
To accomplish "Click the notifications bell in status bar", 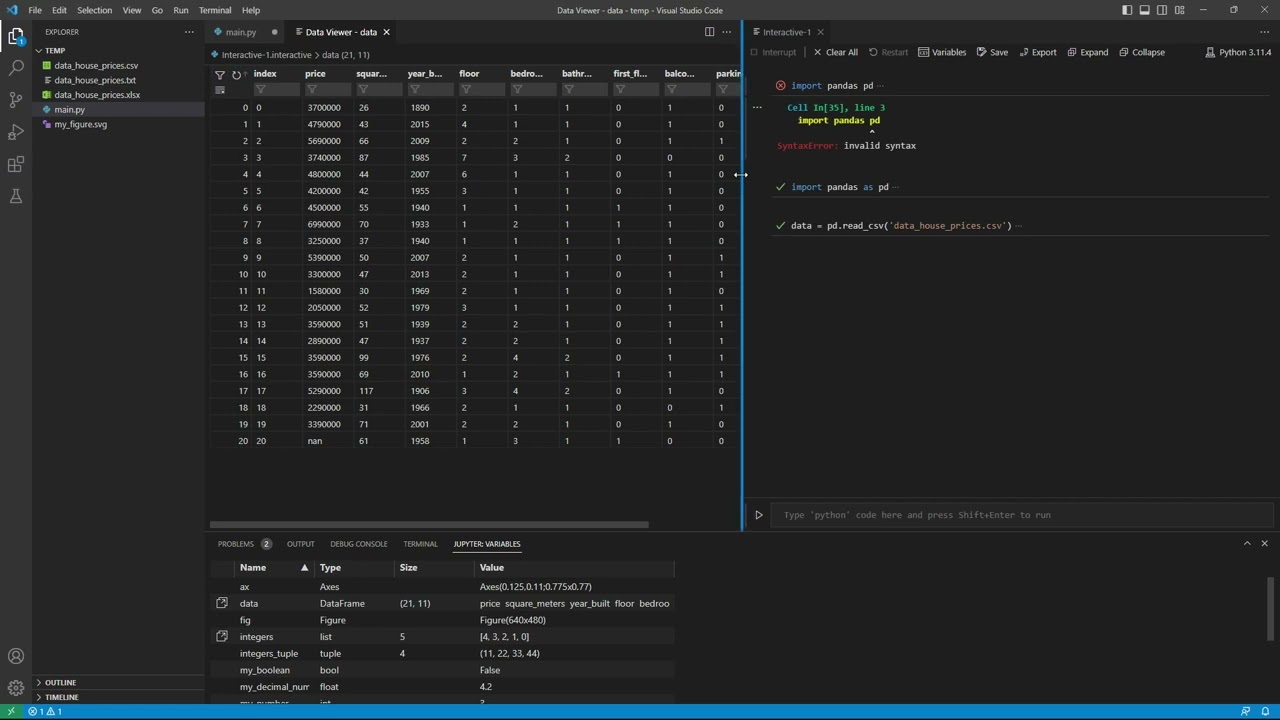I will click(x=1265, y=711).
